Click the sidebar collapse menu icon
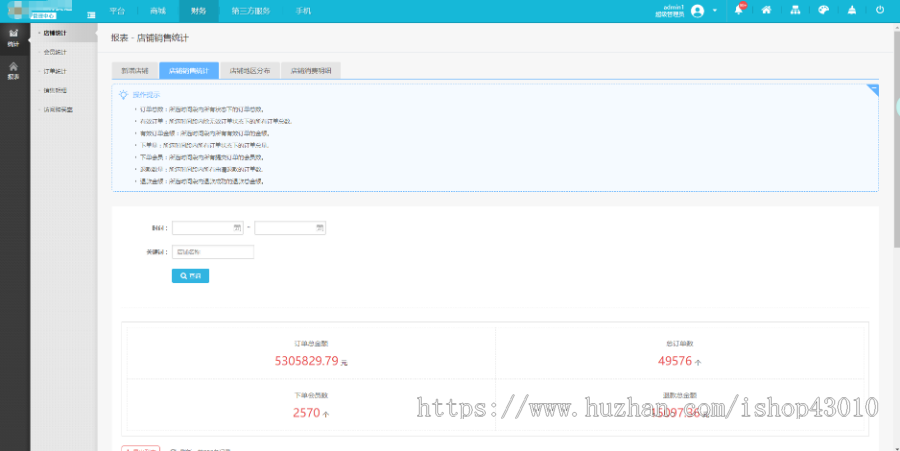Screen dimensions: 900x451 click(x=91, y=15)
